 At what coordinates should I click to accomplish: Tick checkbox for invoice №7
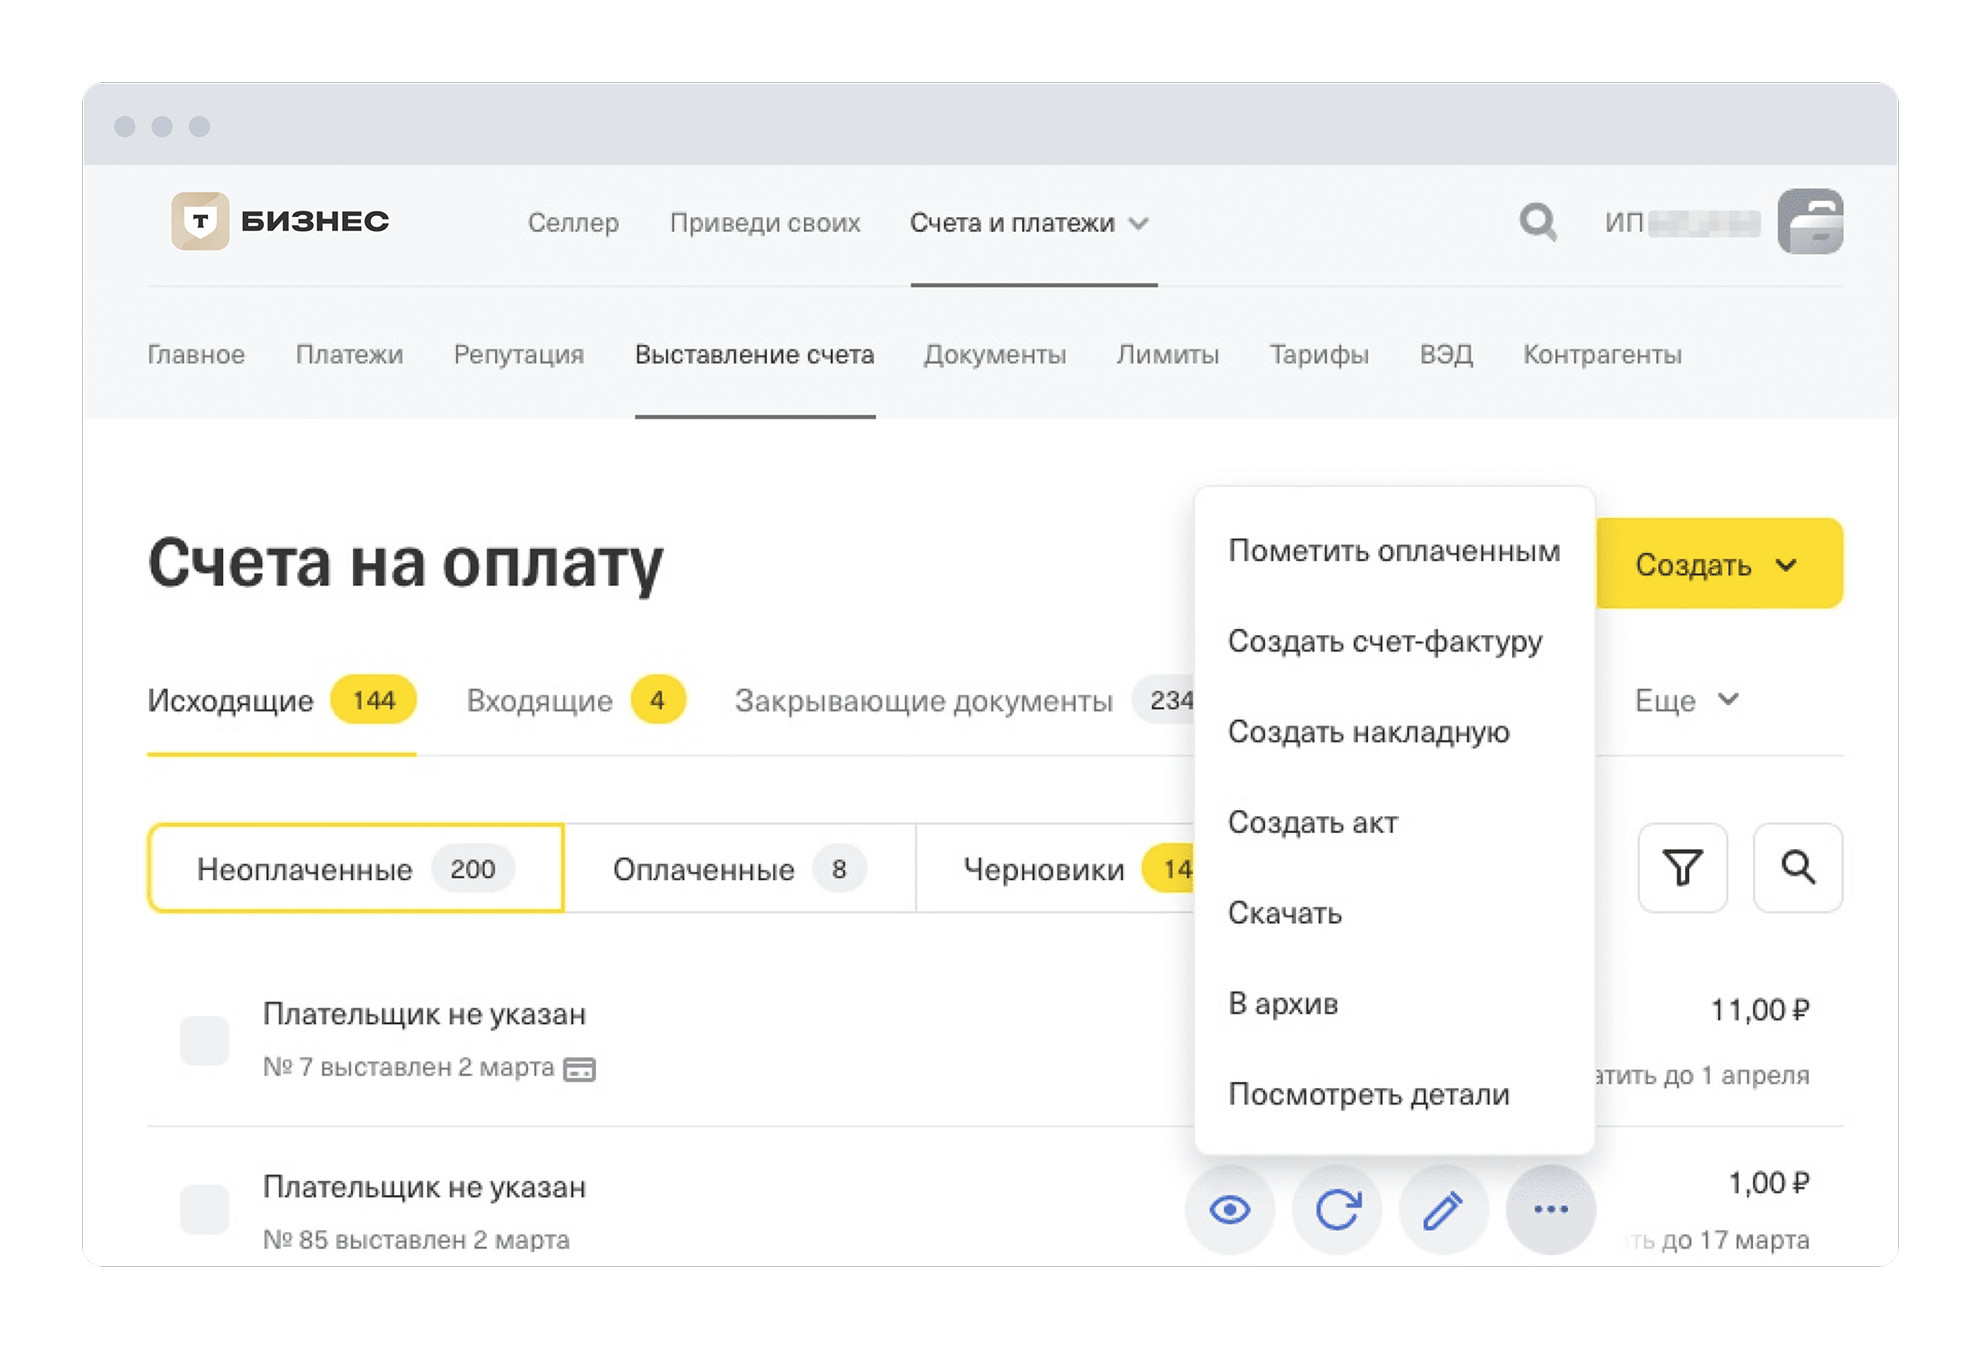(204, 1040)
